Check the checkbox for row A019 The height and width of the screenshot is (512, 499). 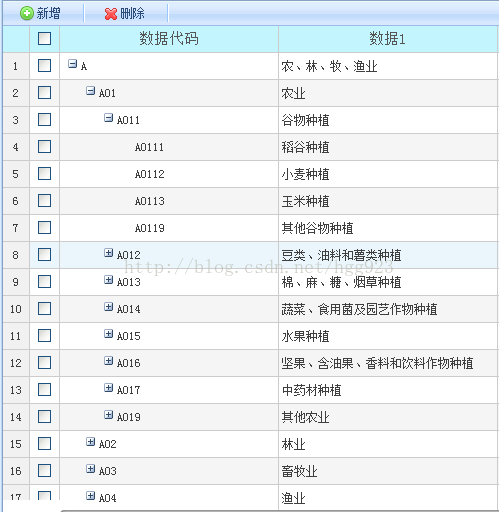[44, 417]
